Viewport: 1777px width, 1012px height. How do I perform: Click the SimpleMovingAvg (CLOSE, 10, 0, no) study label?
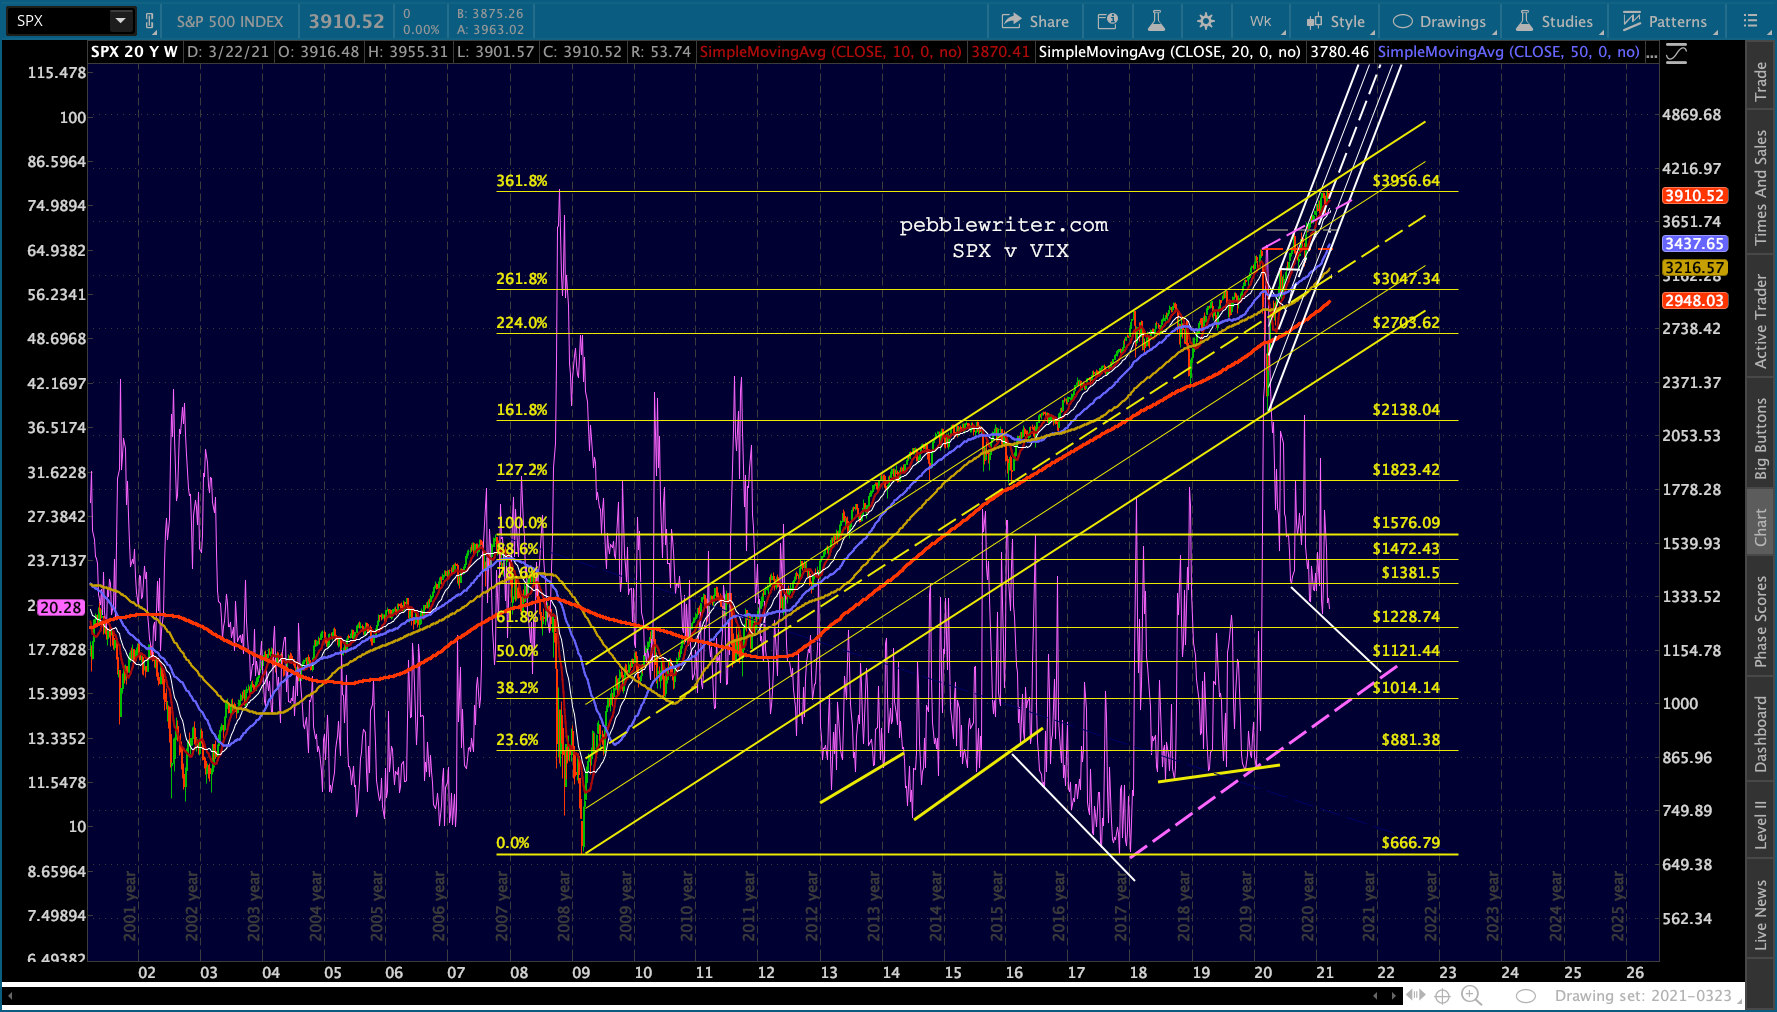coord(831,52)
